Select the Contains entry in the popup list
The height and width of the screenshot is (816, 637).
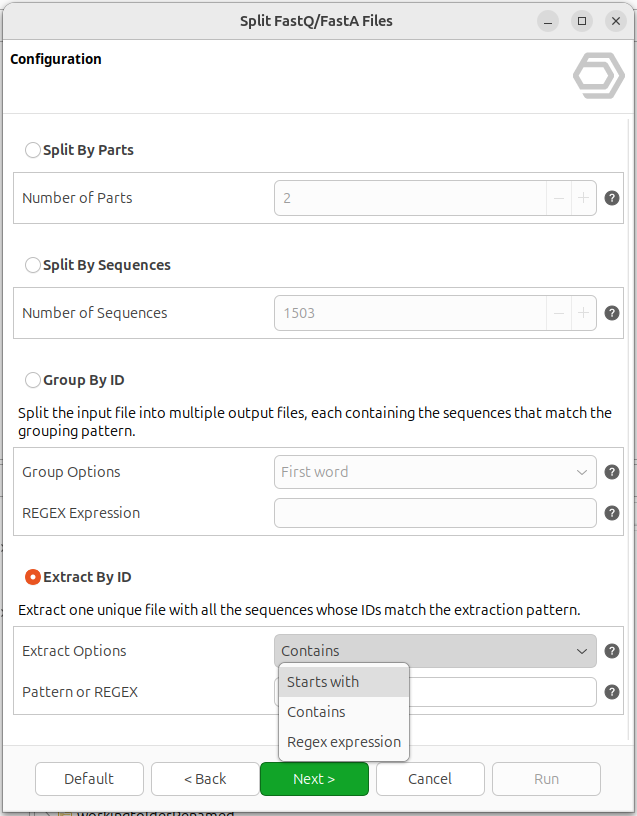coord(344,712)
